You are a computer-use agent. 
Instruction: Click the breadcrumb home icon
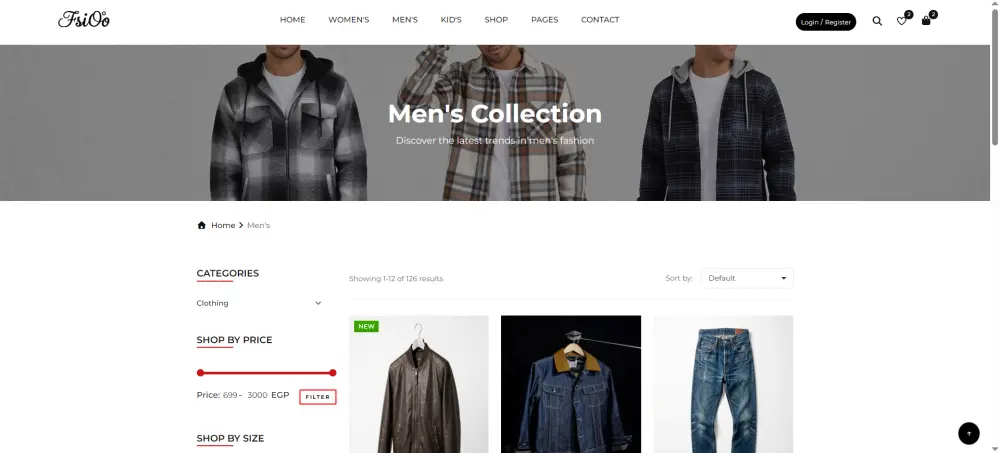tap(202, 225)
